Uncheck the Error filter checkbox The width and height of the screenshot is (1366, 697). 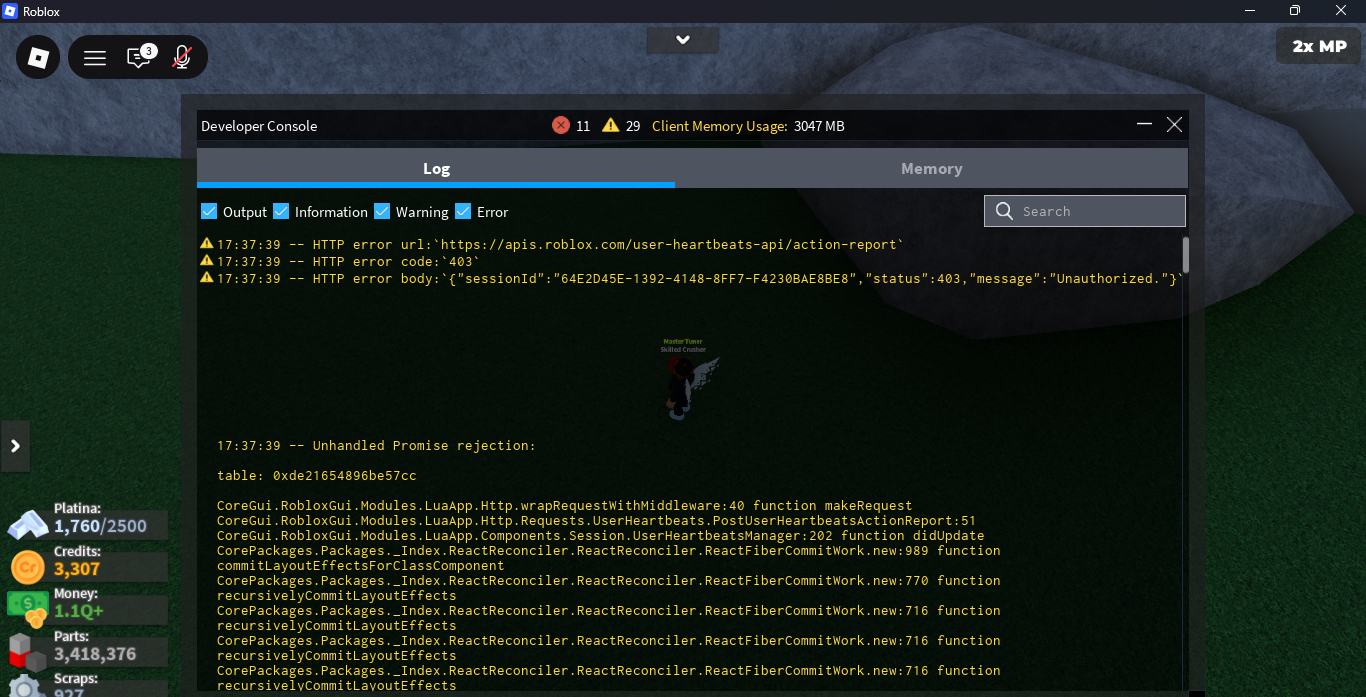click(x=463, y=211)
